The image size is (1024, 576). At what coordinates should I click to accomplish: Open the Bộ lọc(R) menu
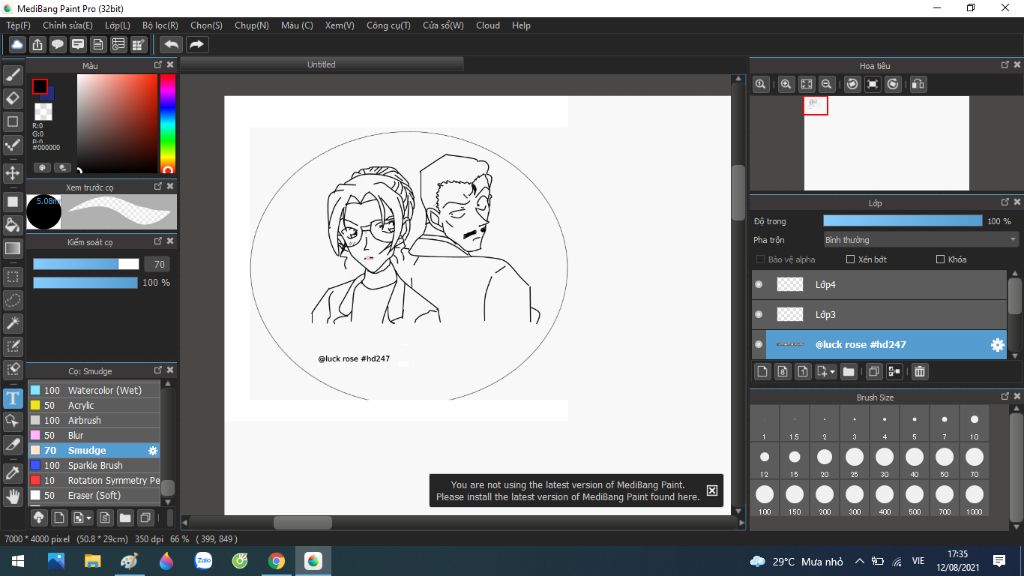click(160, 25)
